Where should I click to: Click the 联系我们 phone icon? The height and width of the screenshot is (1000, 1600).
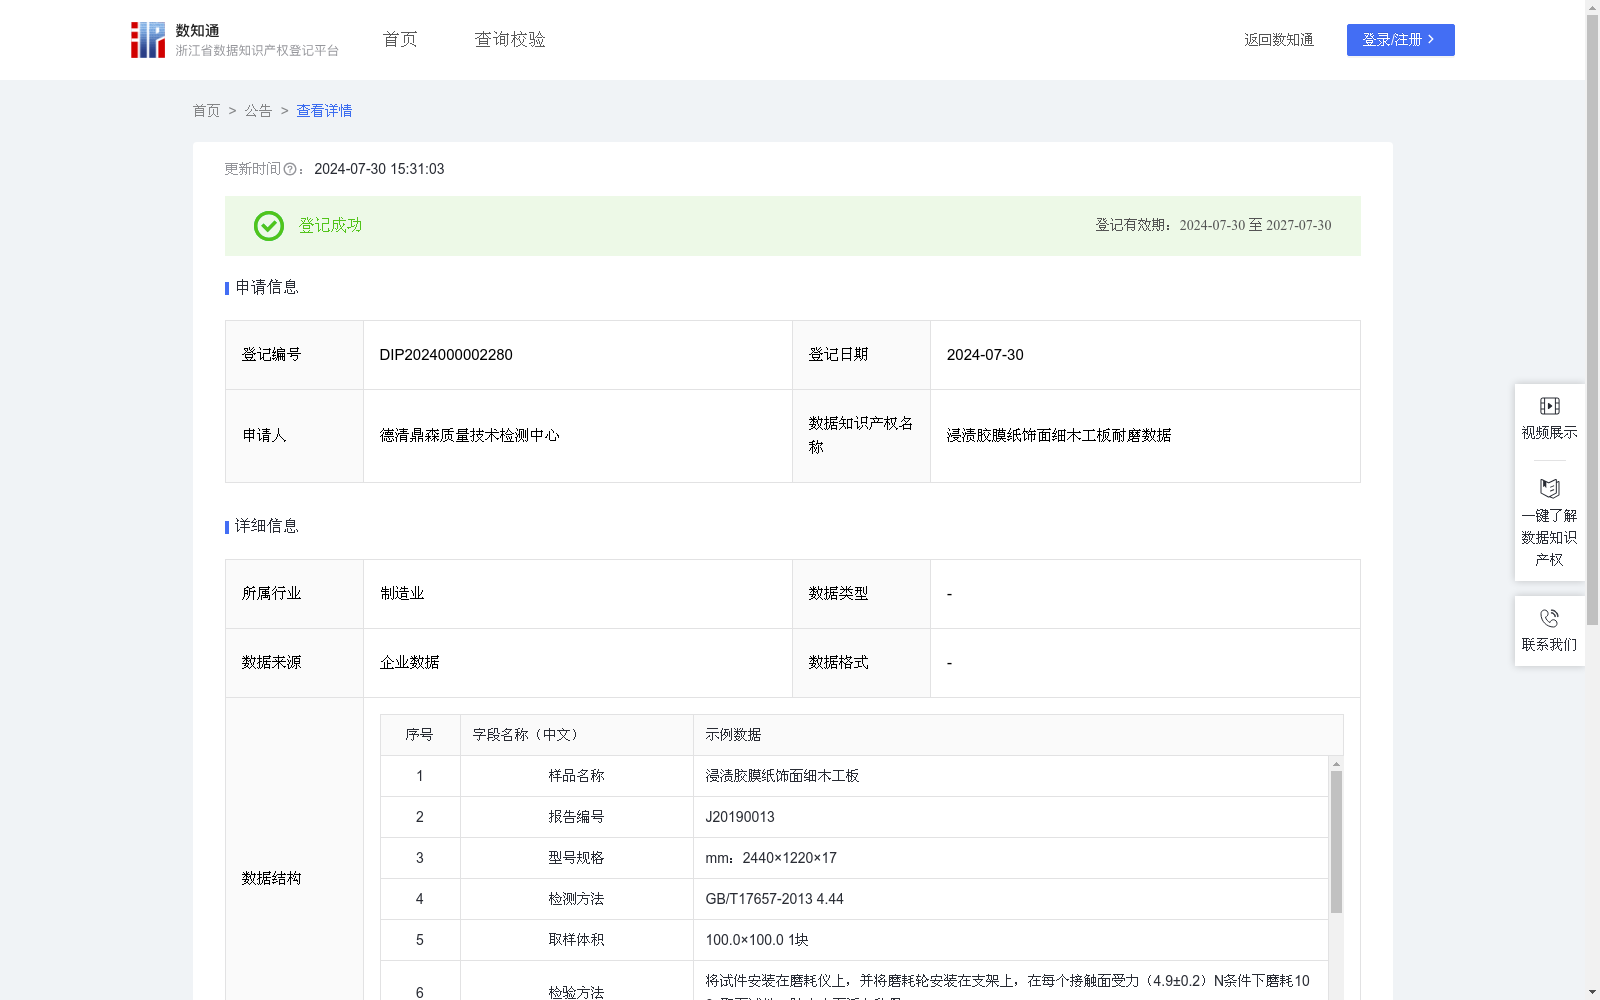tap(1549, 618)
